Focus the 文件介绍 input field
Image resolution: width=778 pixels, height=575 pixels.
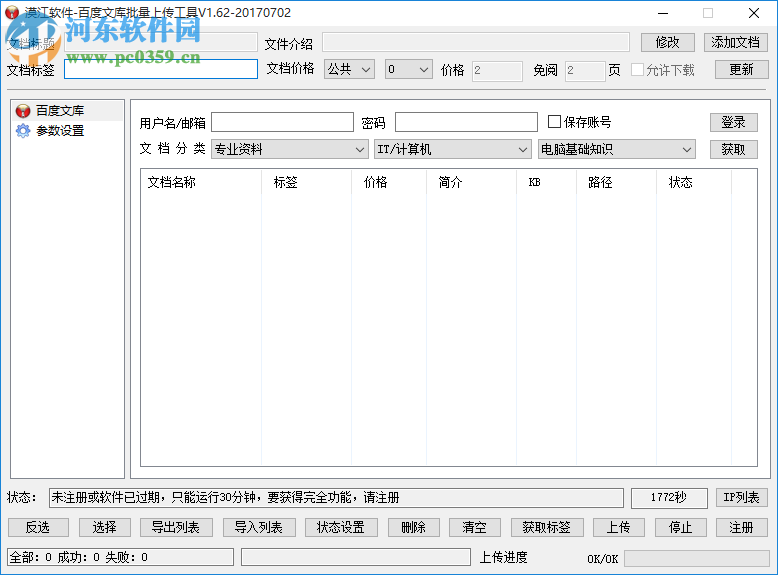click(476, 43)
